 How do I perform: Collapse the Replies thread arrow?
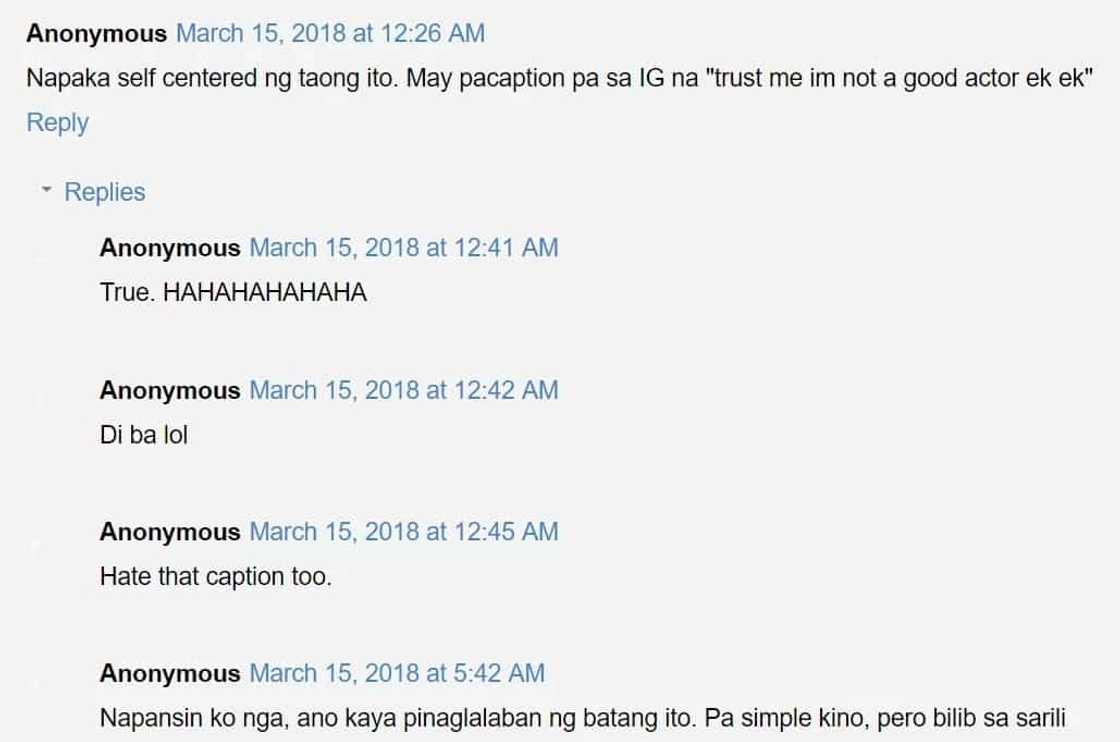tap(46, 190)
